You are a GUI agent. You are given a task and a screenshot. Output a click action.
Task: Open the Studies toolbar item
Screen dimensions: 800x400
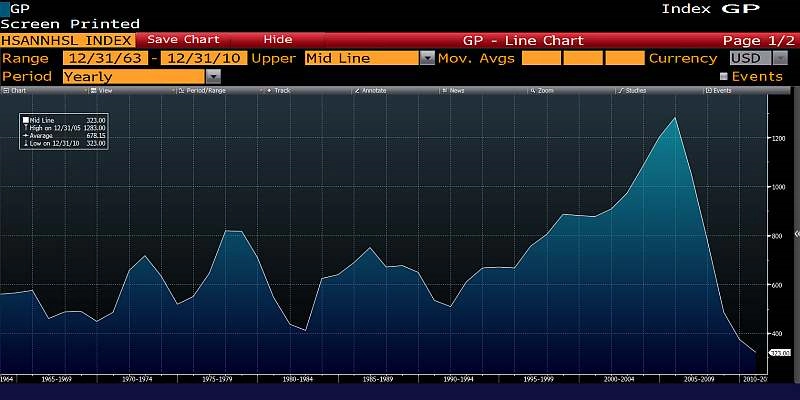tap(634, 91)
